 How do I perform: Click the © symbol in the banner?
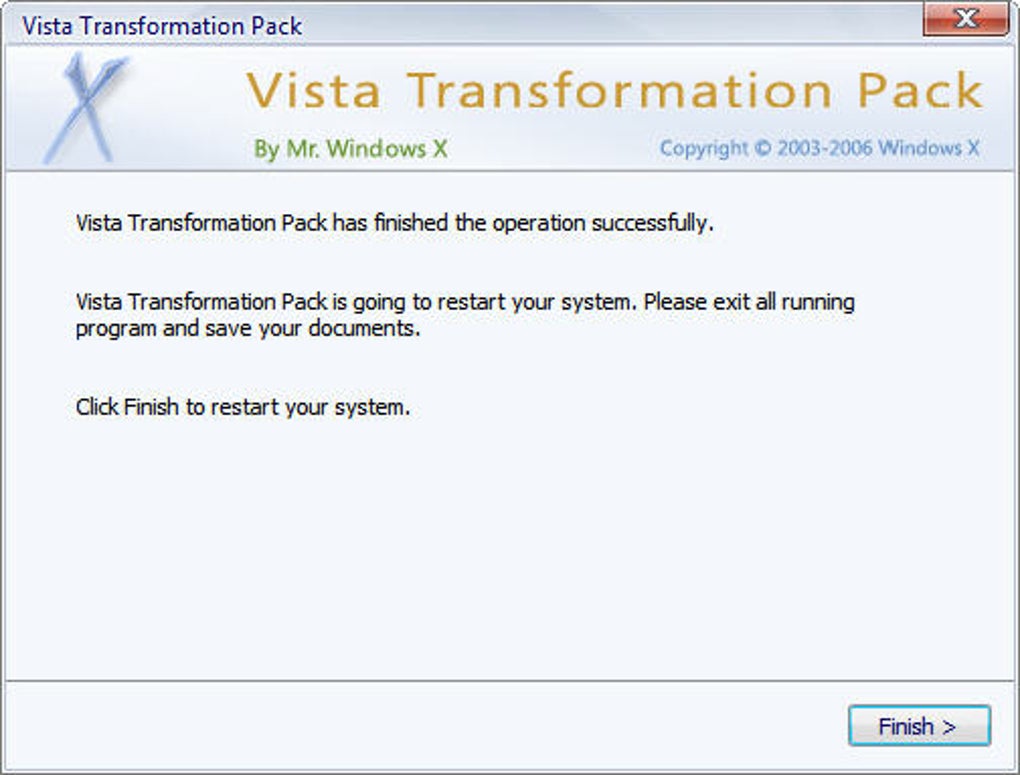(x=762, y=148)
